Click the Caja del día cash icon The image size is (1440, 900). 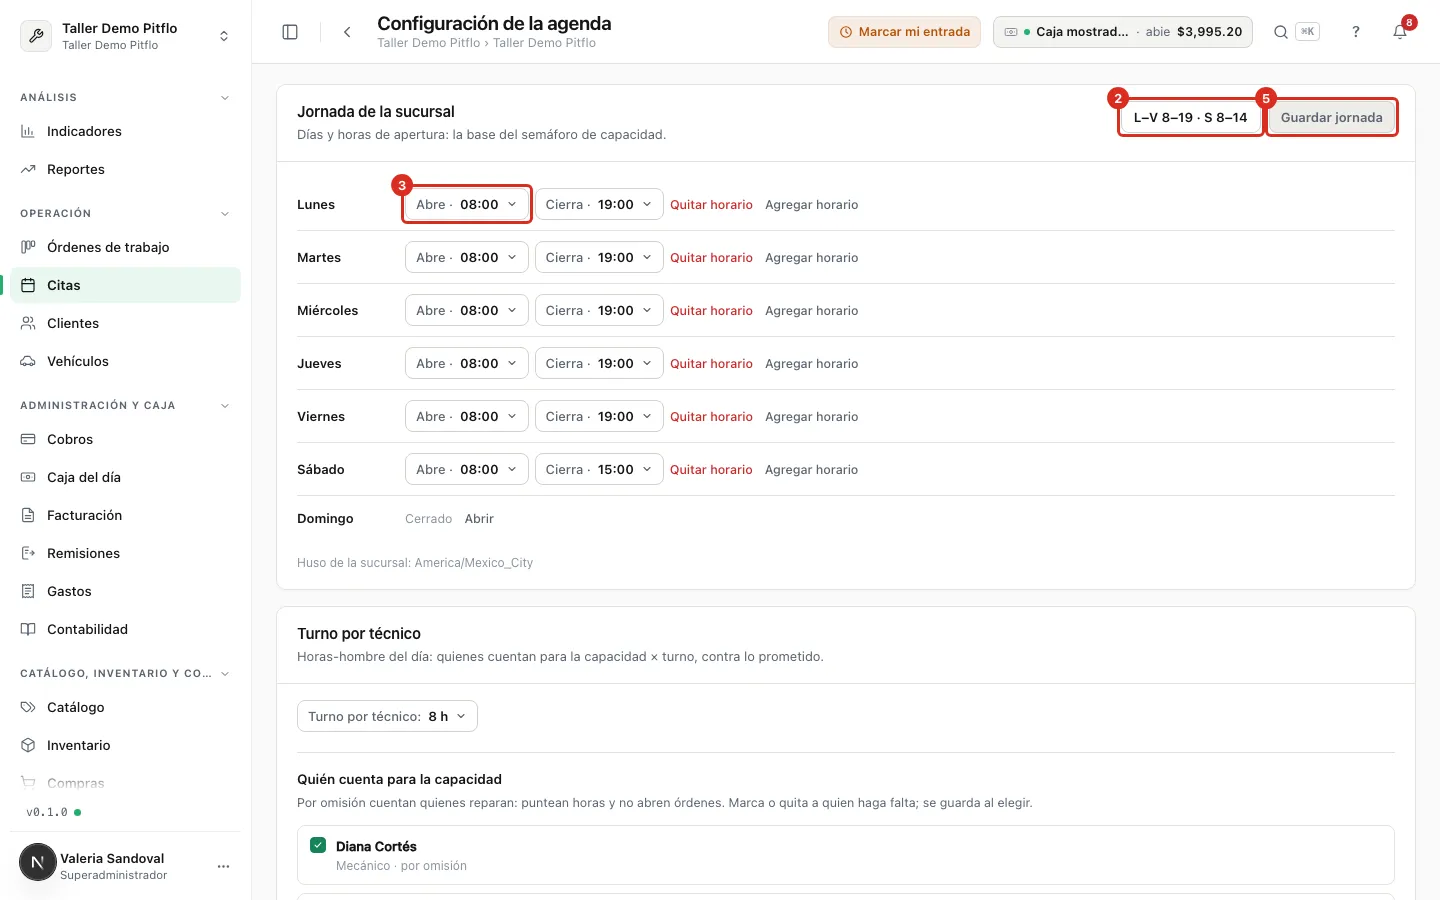(28, 477)
